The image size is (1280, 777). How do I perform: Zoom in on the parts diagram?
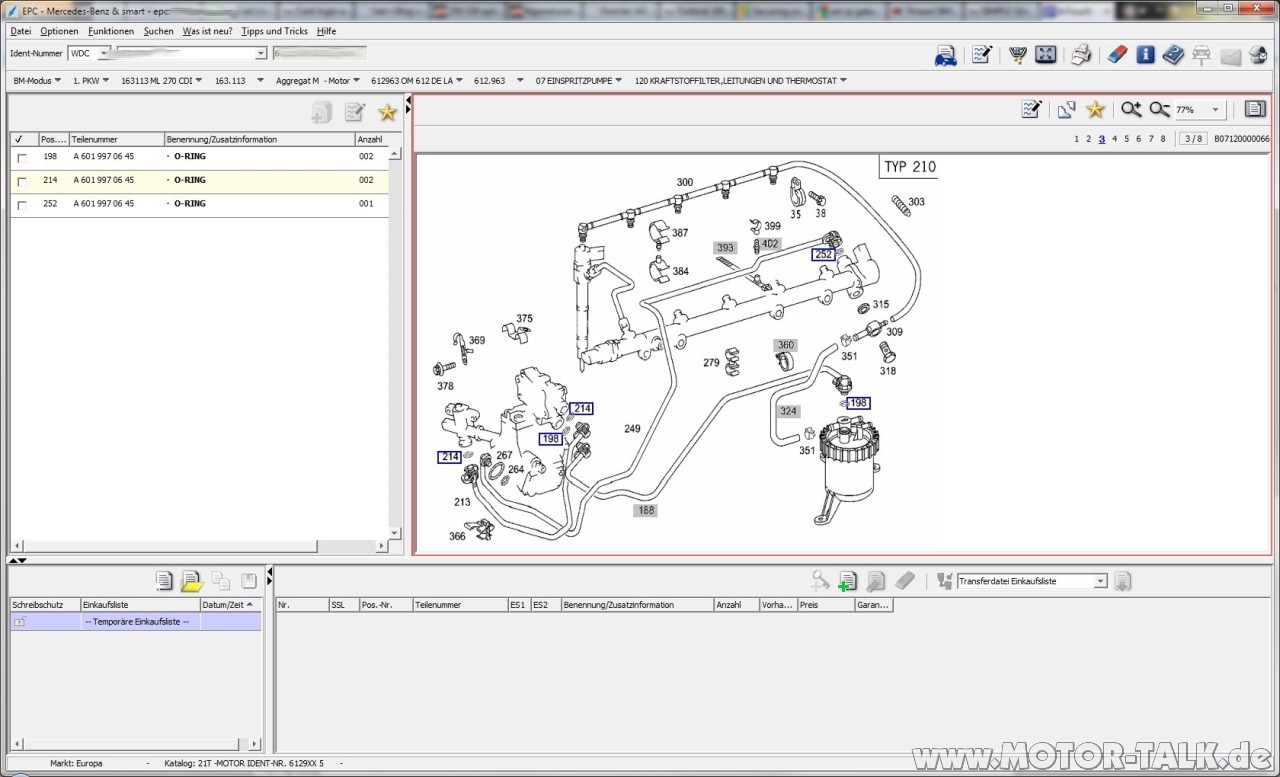(x=1131, y=110)
